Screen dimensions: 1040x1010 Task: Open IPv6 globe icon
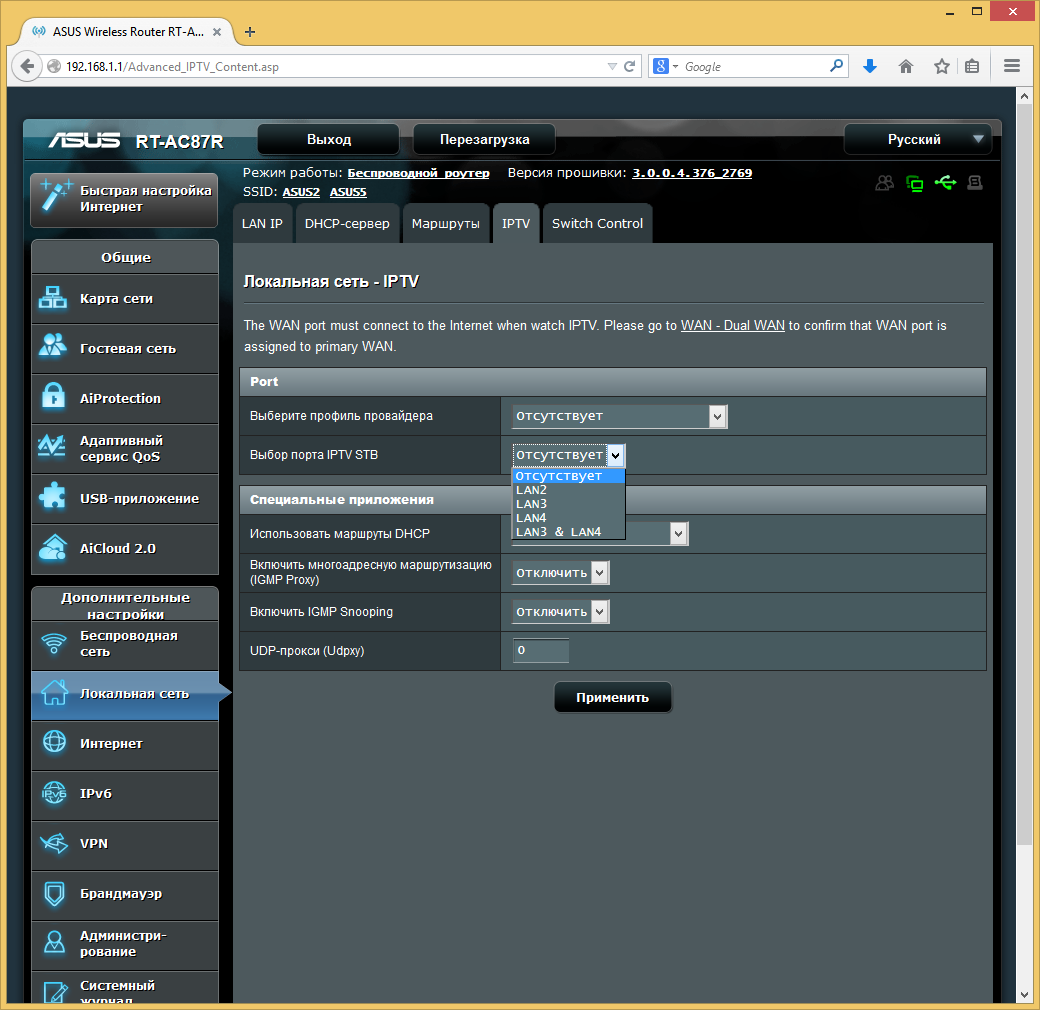[x=54, y=792]
